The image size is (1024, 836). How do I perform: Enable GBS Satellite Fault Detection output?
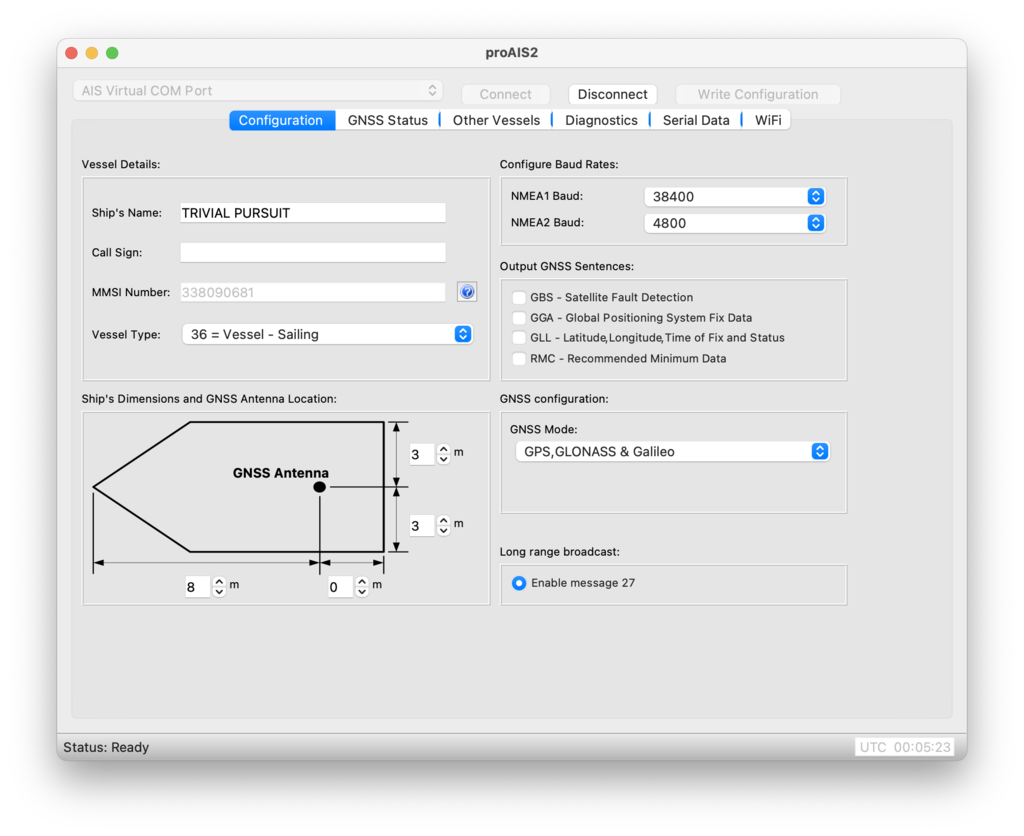coord(519,298)
